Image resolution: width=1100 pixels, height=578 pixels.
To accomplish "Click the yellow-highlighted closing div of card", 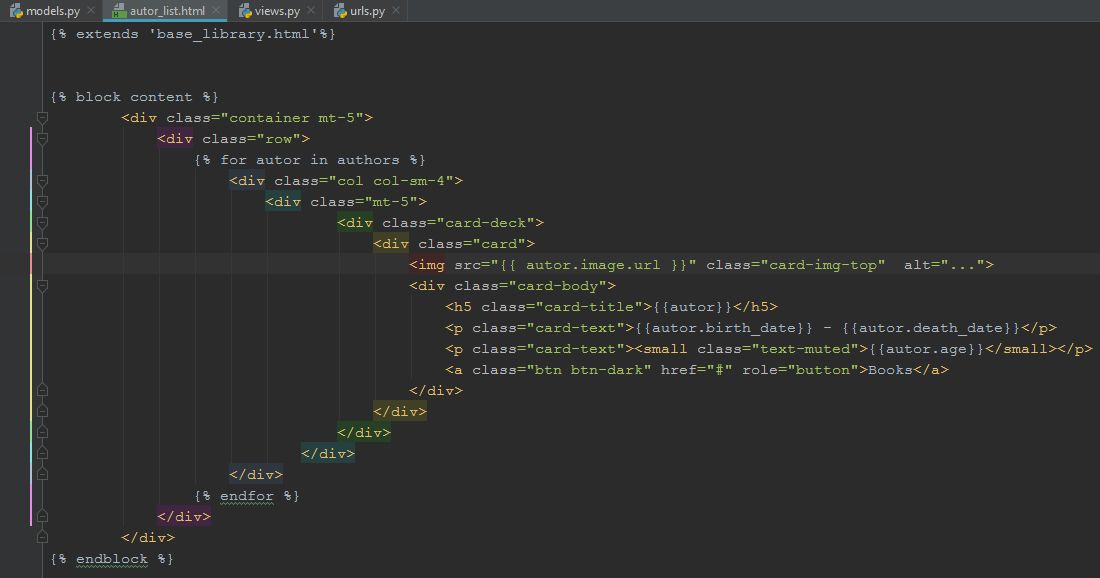I will (400, 412).
